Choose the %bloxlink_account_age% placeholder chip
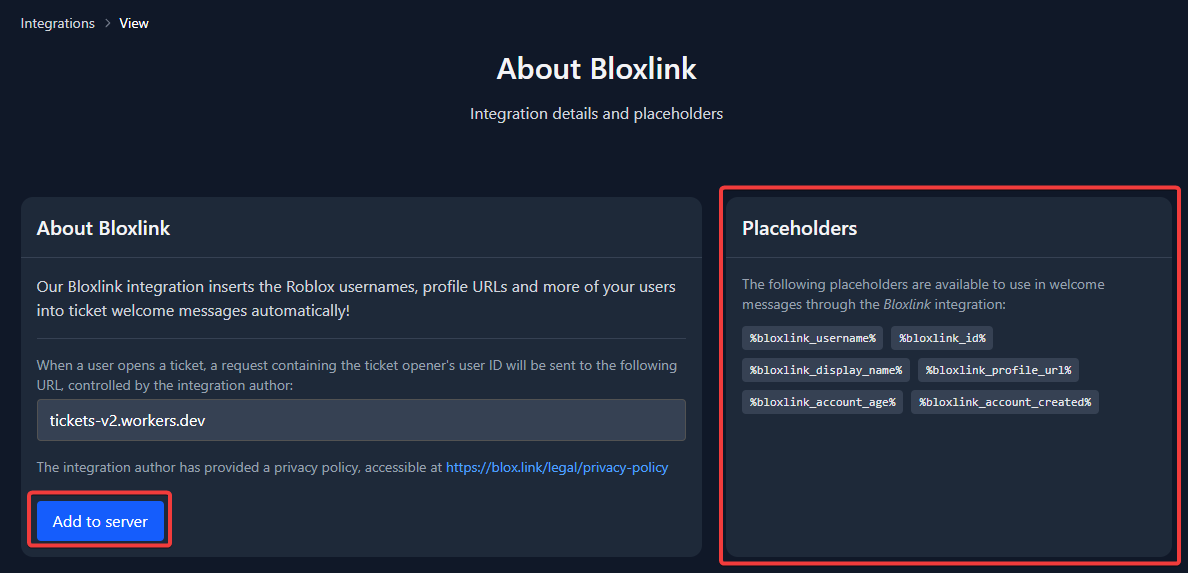 click(x=823, y=402)
